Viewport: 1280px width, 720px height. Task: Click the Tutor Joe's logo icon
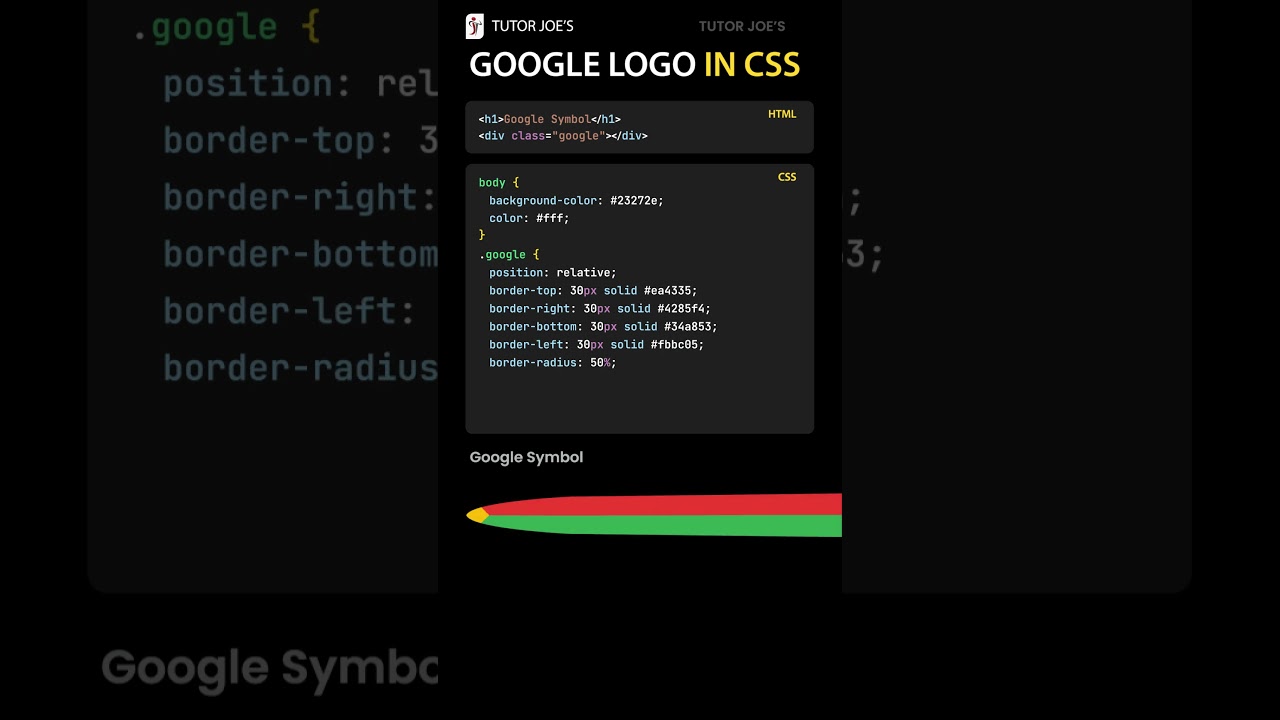[x=475, y=26]
